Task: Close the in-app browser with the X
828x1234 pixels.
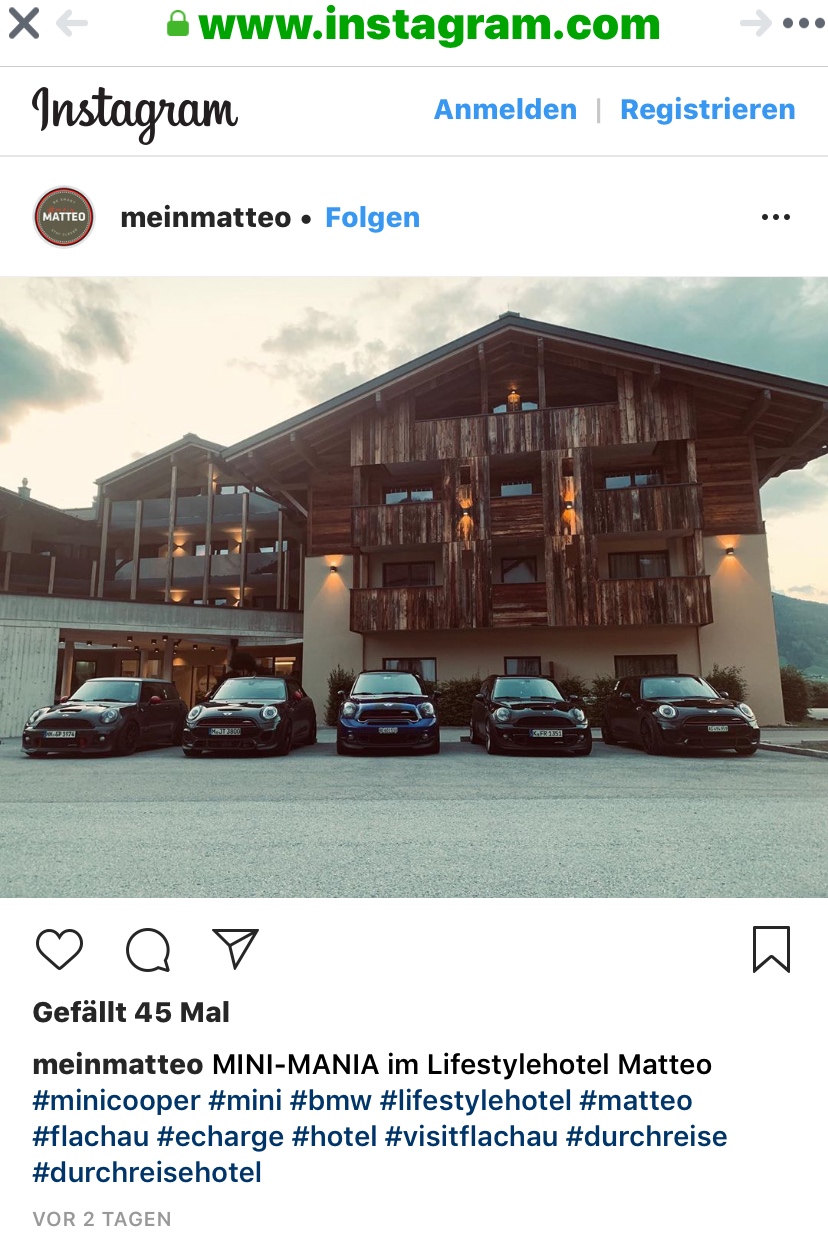Action: [23, 23]
